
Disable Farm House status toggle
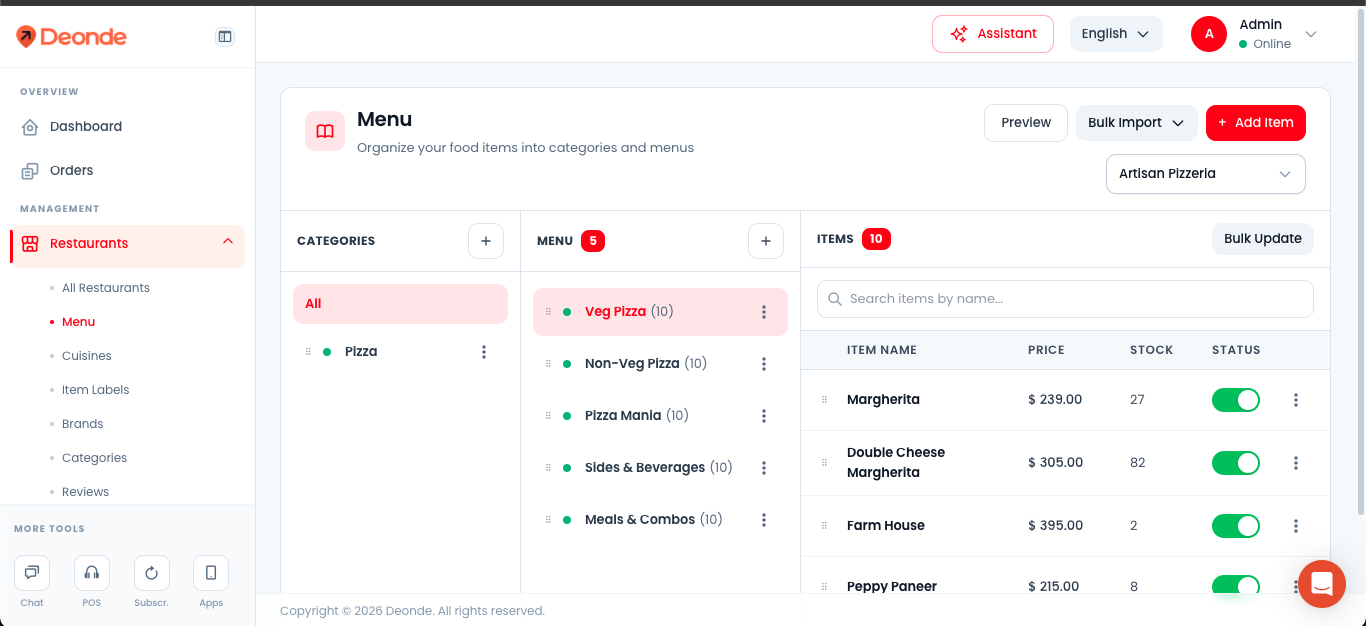(1236, 526)
